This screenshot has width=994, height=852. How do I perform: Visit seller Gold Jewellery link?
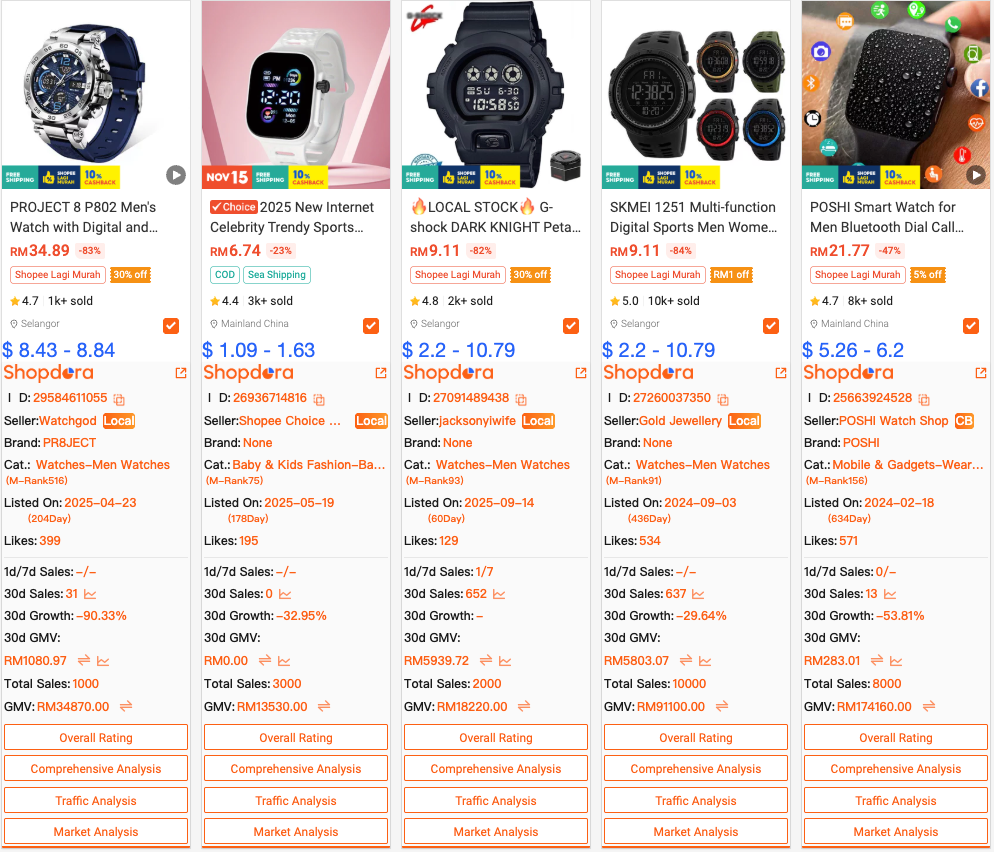(680, 421)
